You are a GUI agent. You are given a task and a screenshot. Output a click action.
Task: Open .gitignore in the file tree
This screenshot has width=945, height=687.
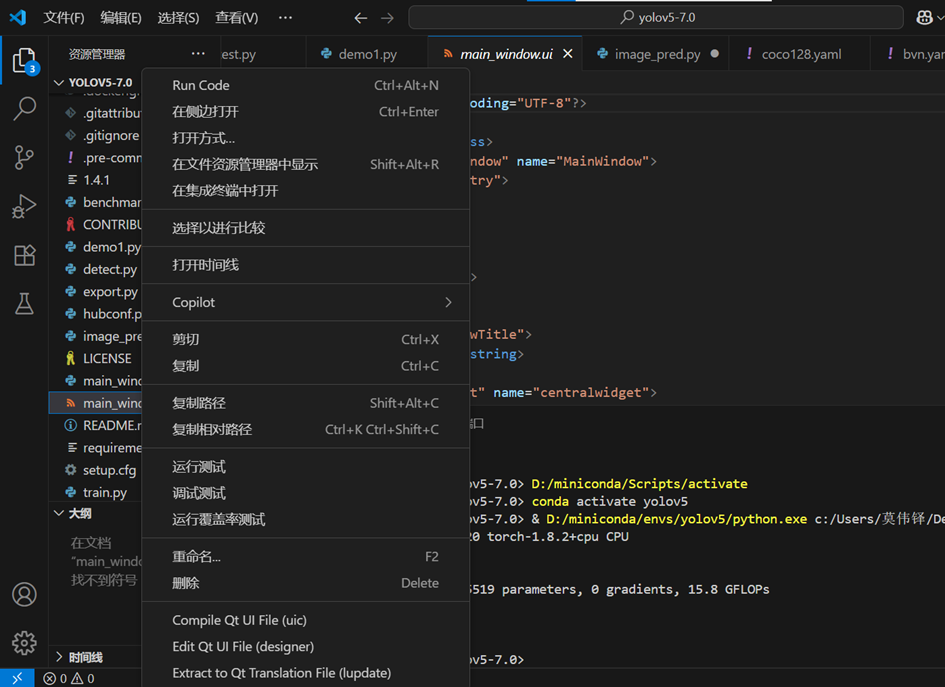(95, 136)
